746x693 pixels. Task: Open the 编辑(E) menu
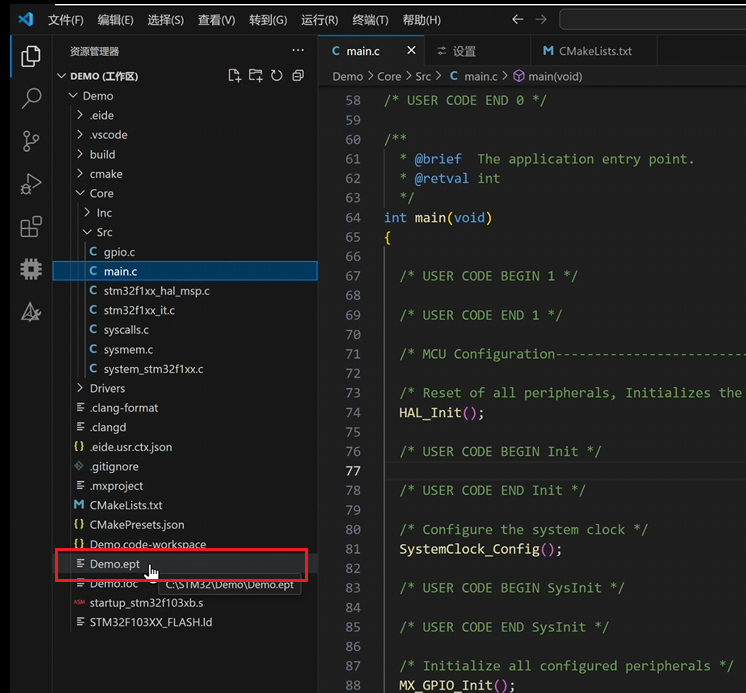point(116,20)
